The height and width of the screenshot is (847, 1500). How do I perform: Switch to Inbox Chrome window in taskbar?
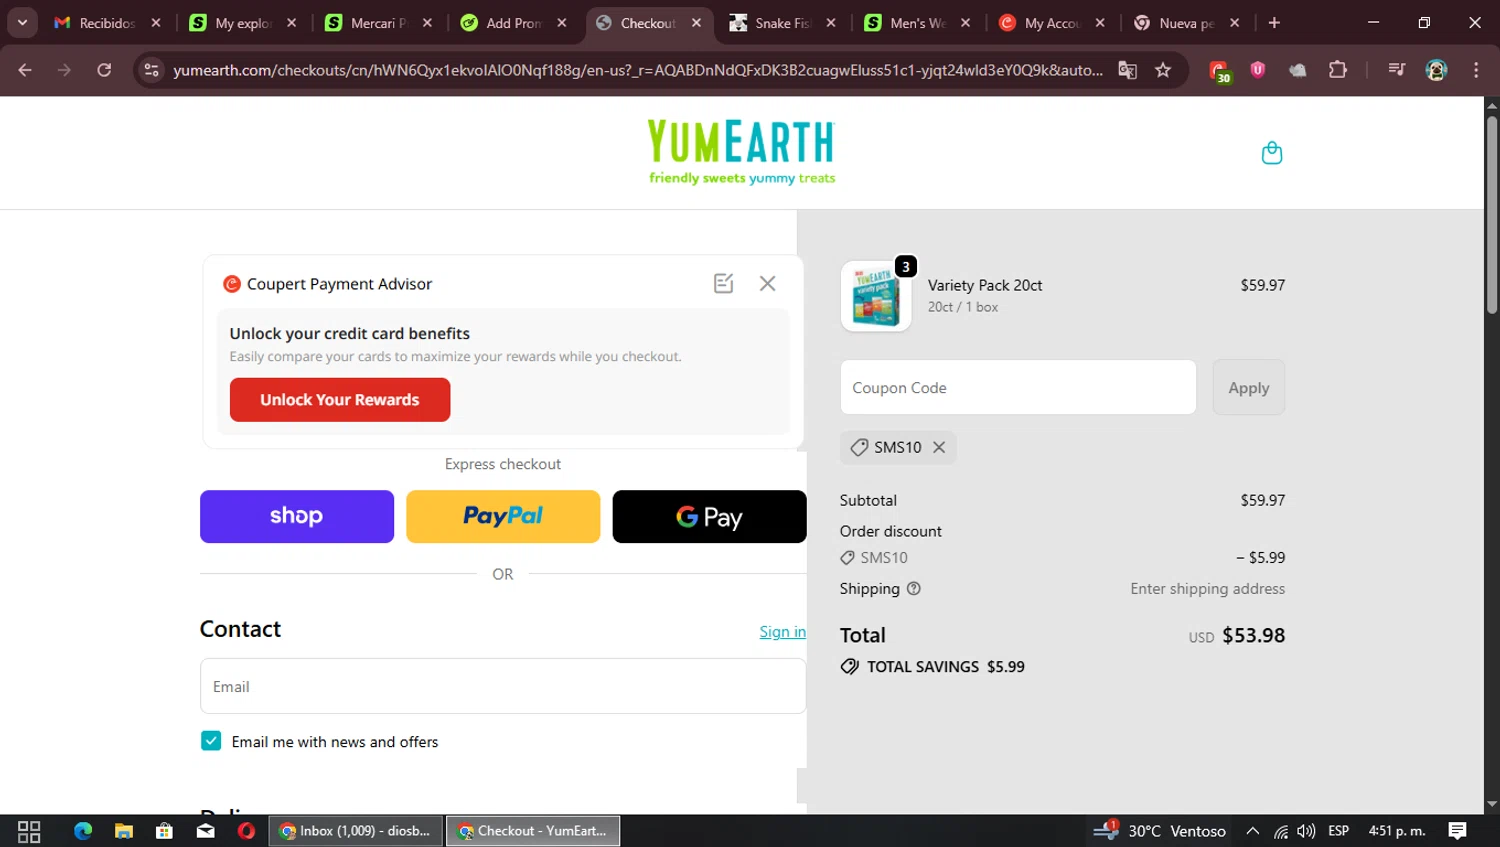(356, 831)
